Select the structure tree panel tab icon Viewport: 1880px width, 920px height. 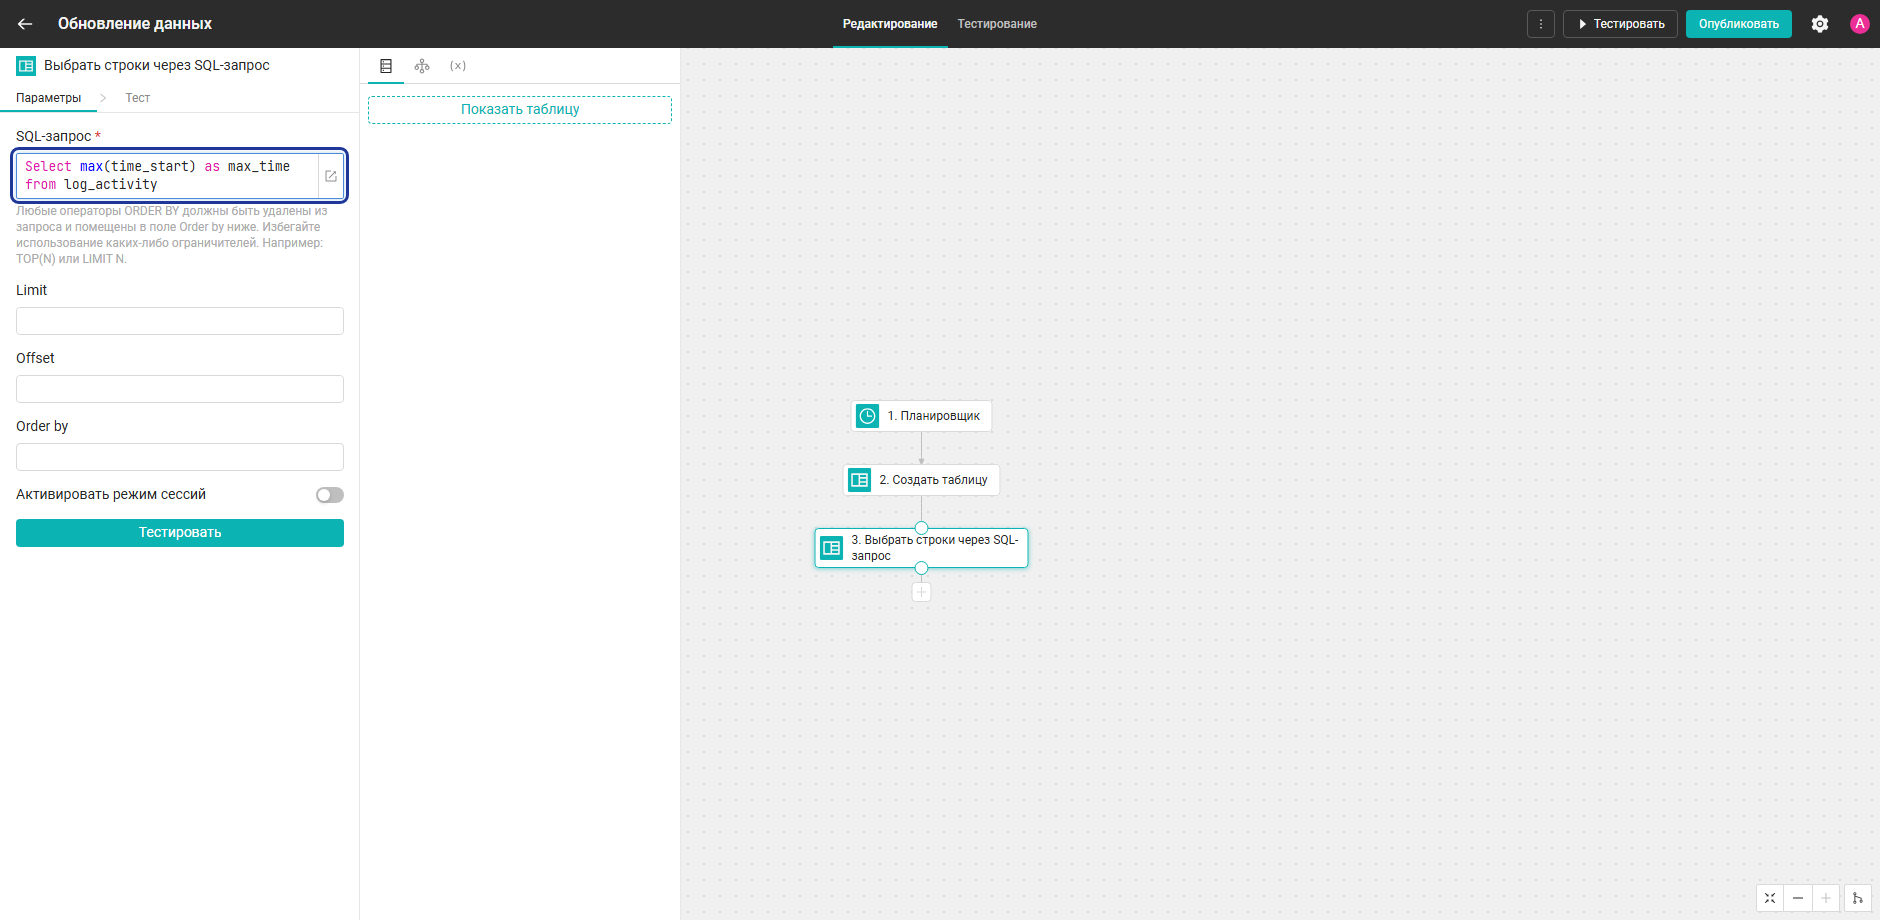click(x=422, y=66)
